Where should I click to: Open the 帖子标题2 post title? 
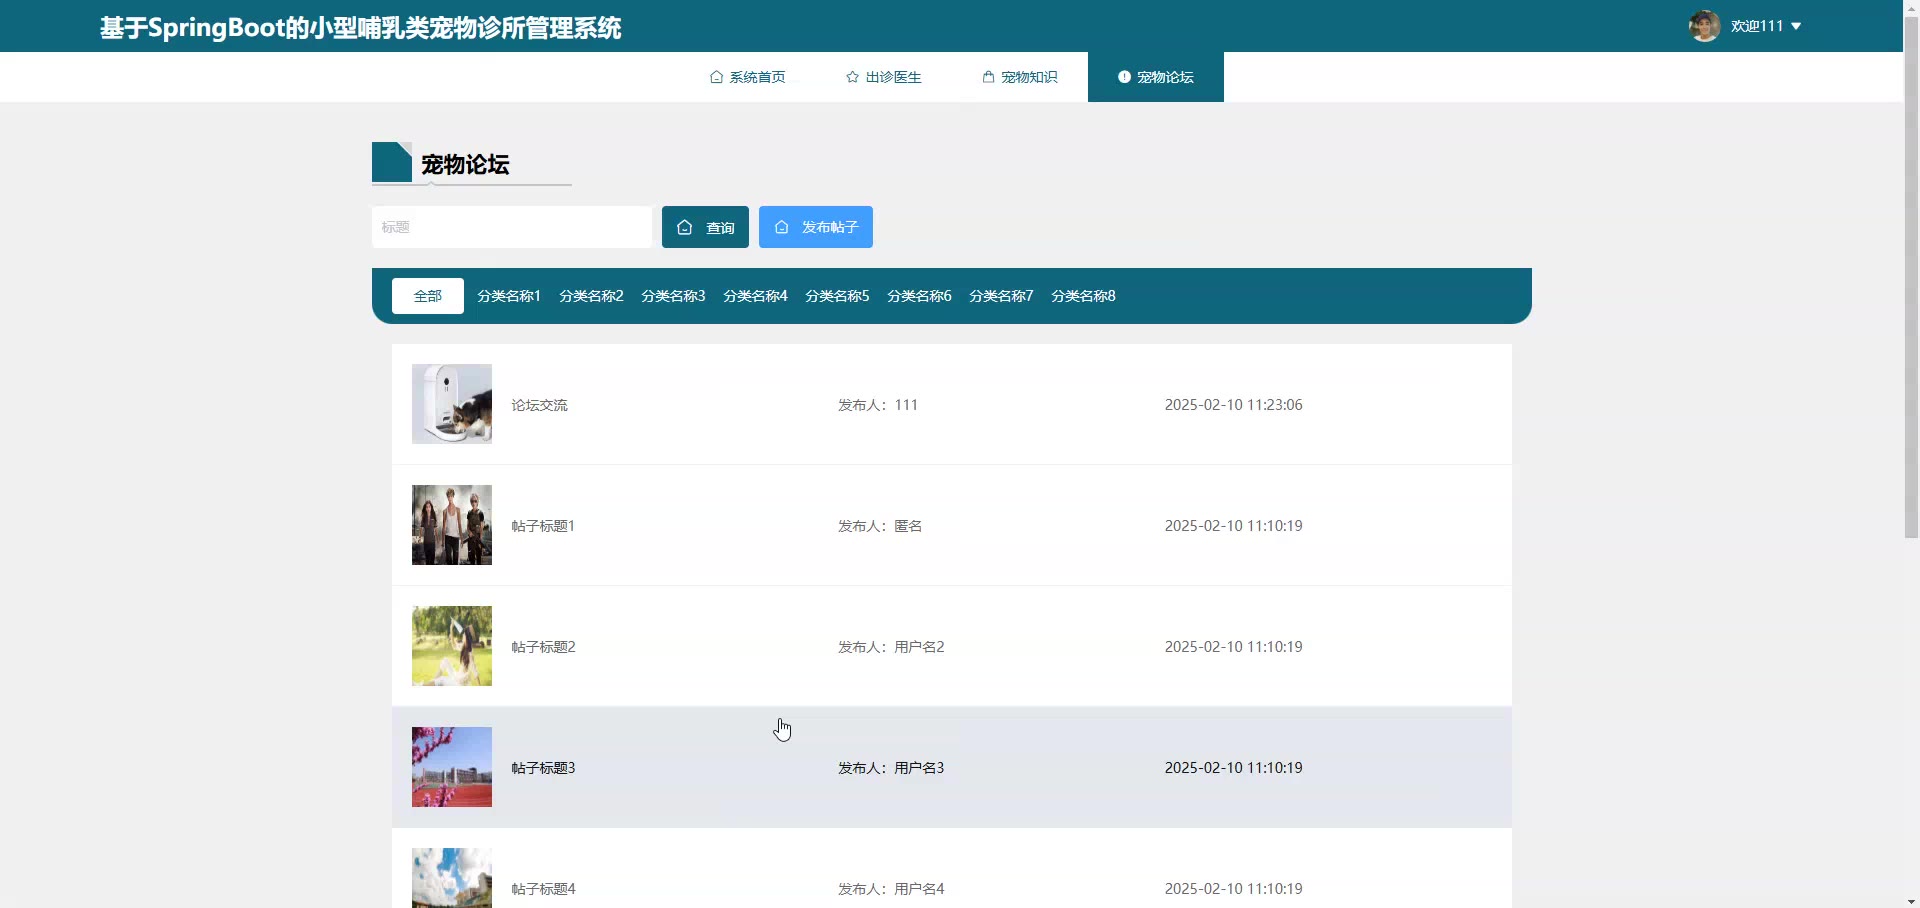coord(543,647)
